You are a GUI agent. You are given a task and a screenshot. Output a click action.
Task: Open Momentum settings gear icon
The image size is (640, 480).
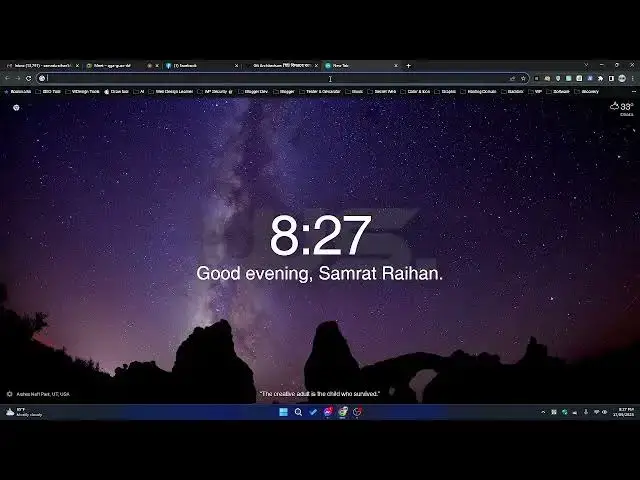click(9, 394)
